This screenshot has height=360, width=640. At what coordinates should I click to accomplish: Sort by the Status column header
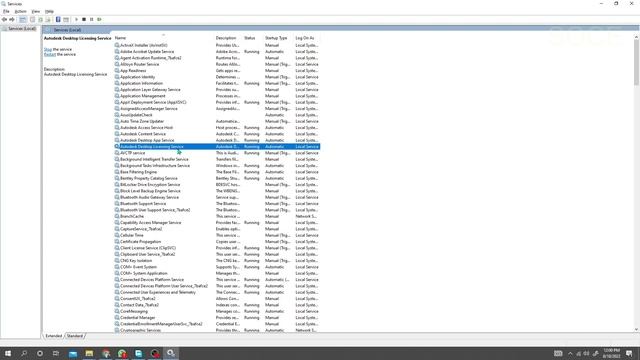pos(249,38)
